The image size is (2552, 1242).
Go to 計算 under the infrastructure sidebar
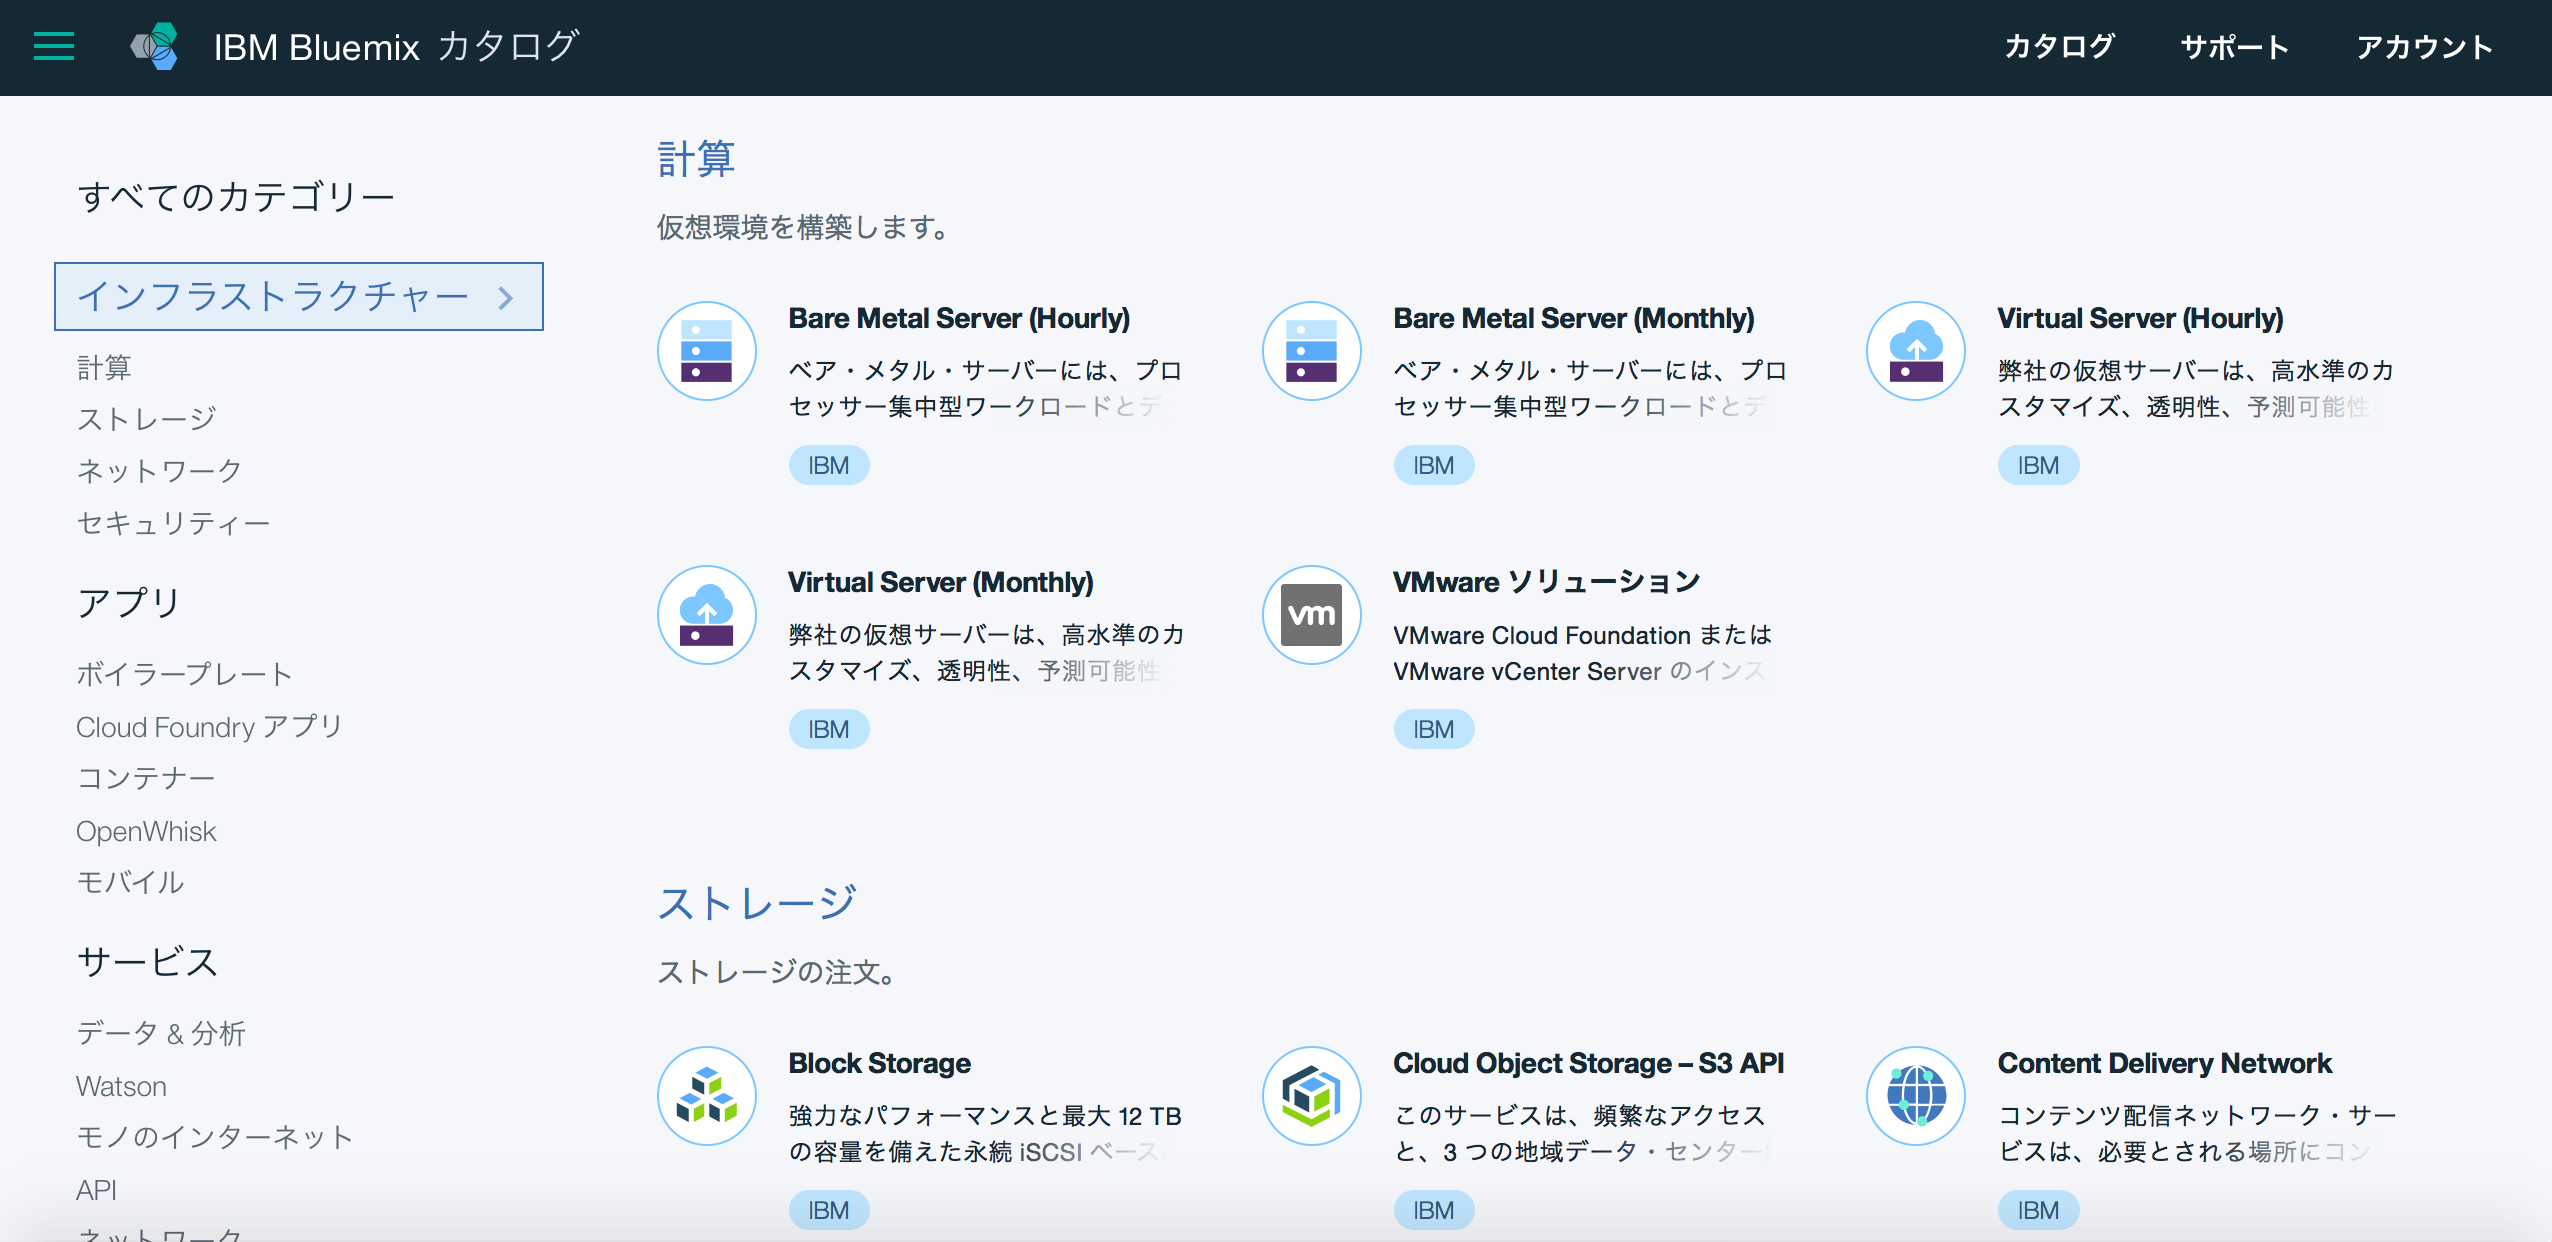pos(104,367)
